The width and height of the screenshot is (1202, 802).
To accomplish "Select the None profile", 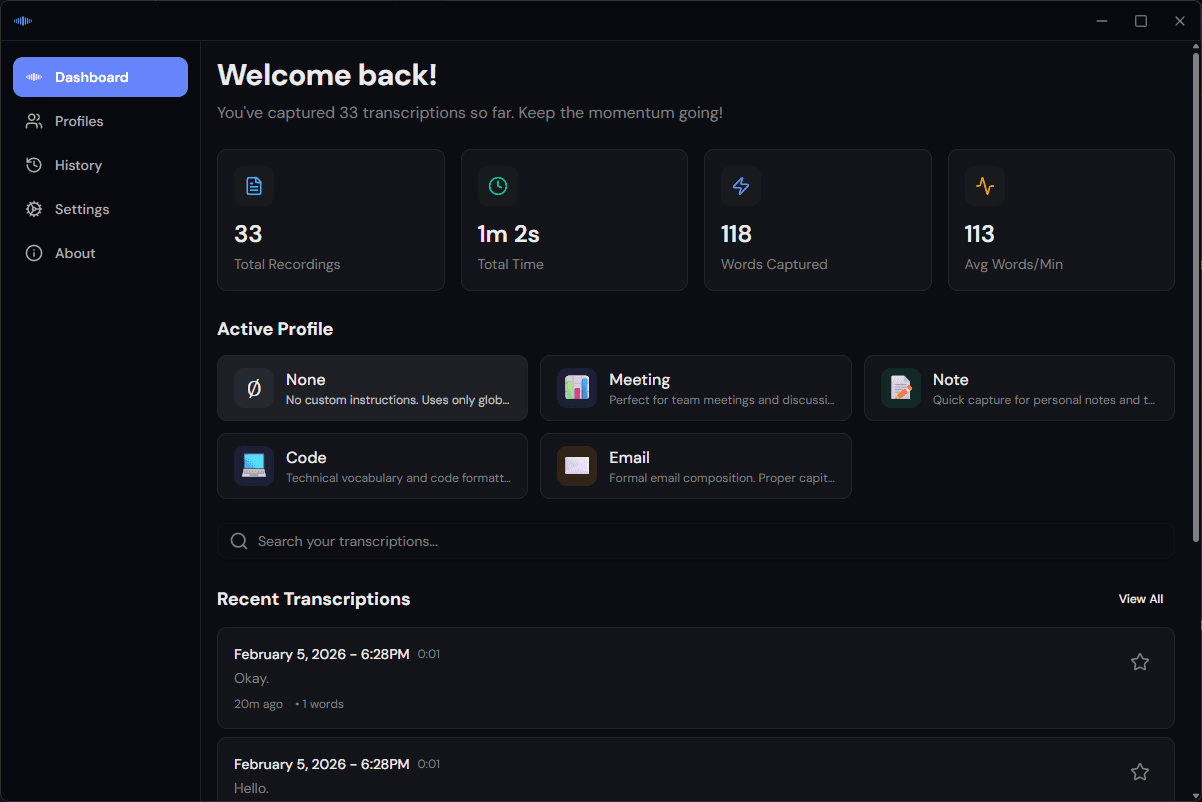I will click(372, 388).
